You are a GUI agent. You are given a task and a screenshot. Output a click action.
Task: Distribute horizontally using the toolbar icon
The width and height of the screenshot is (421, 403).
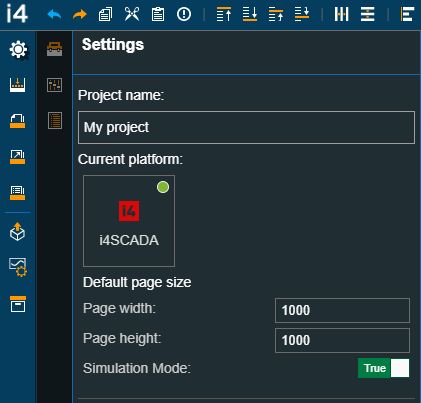(x=341, y=14)
